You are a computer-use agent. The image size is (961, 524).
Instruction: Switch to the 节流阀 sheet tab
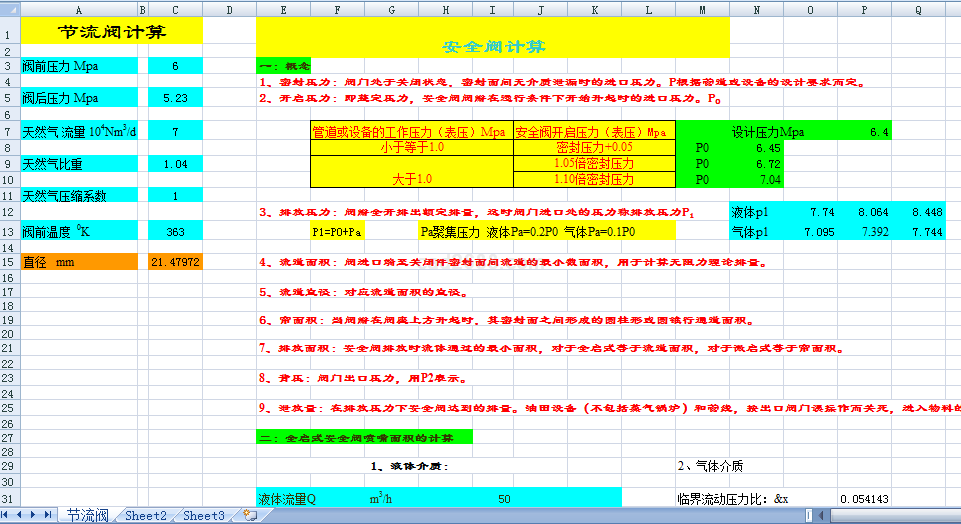(87, 515)
